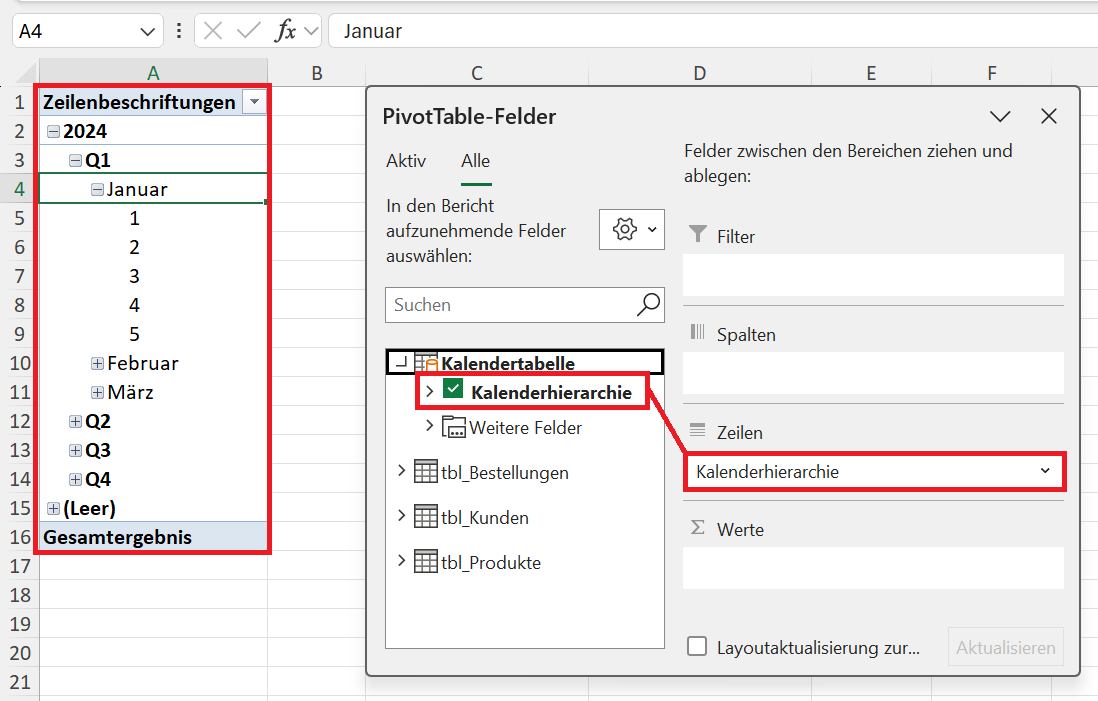Collapse the Q1 quarter group
The height and width of the screenshot is (701, 1098).
coord(76,160)
